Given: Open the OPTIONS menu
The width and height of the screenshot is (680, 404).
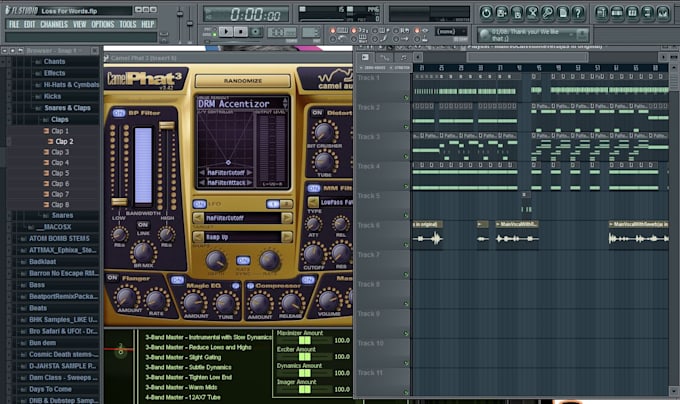Looking at the screenshot, I should pos(103,24).
